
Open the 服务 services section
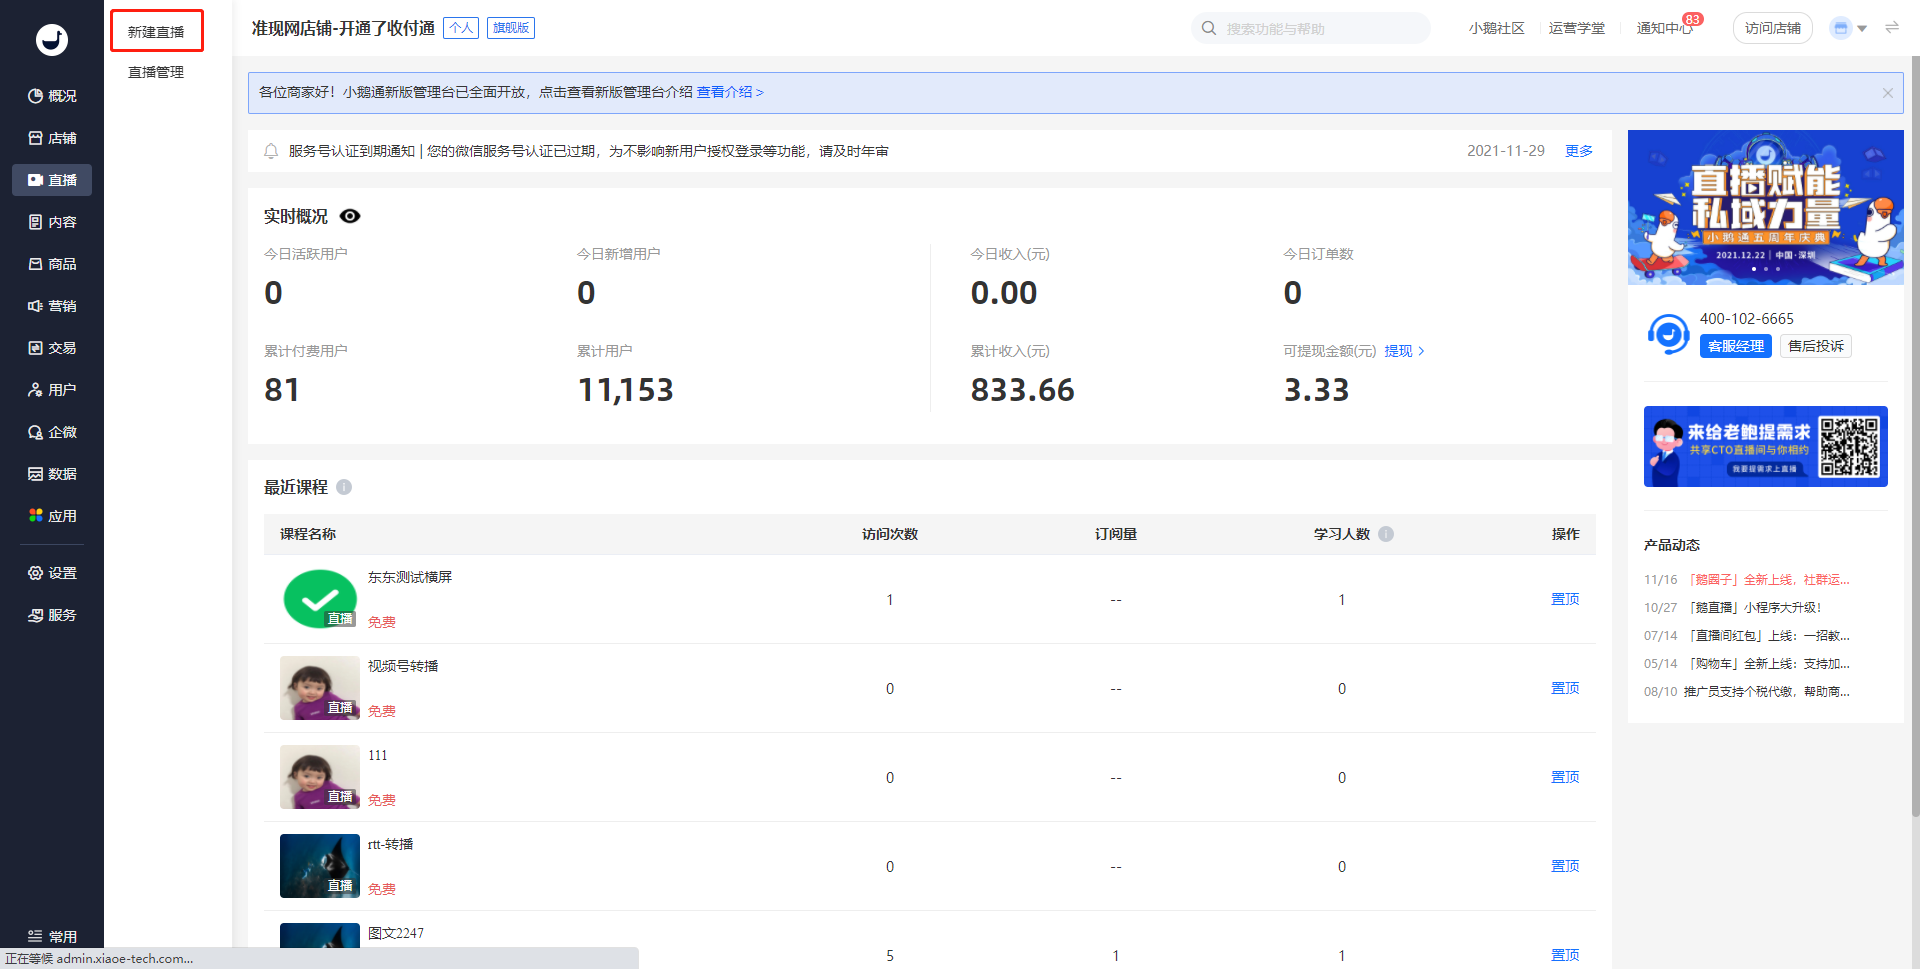tap(52, 615)
